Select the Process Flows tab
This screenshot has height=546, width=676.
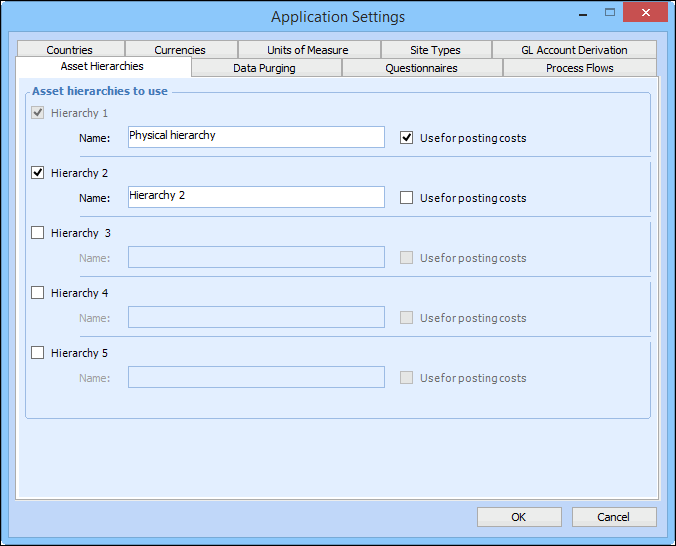[x=579, y=68]
